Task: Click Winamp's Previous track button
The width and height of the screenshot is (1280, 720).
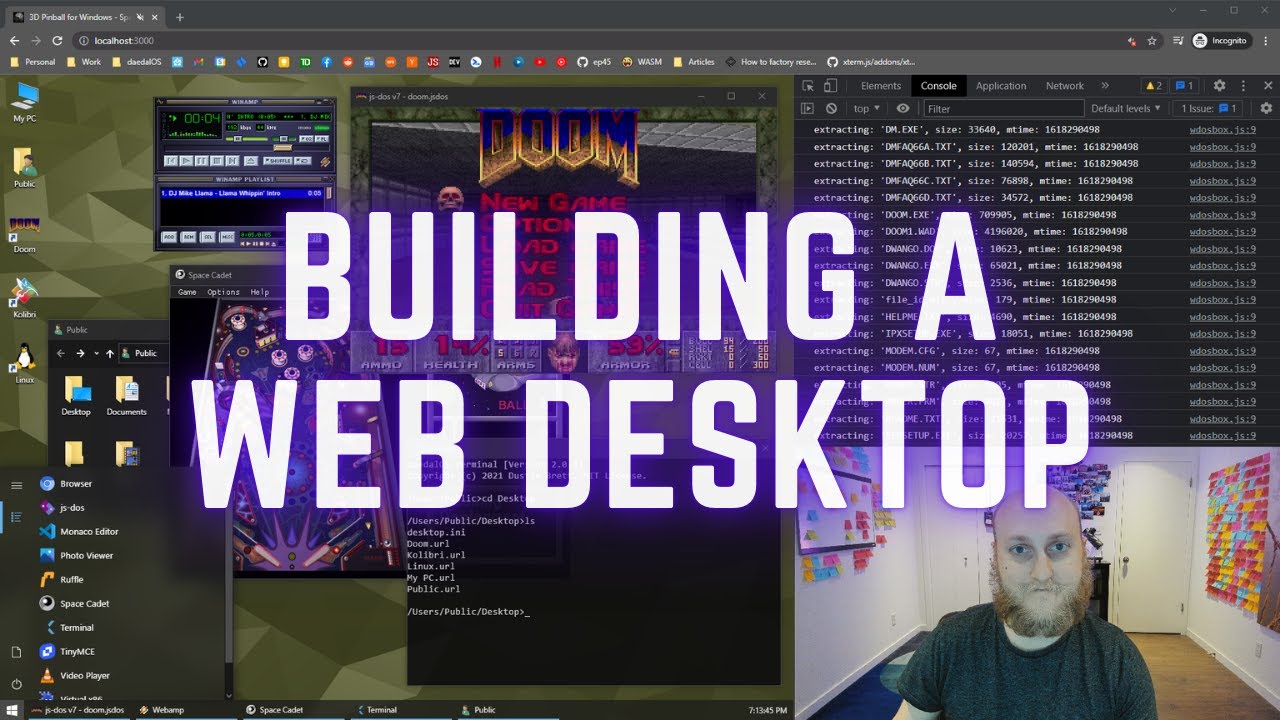Action: tap(171, 161)
